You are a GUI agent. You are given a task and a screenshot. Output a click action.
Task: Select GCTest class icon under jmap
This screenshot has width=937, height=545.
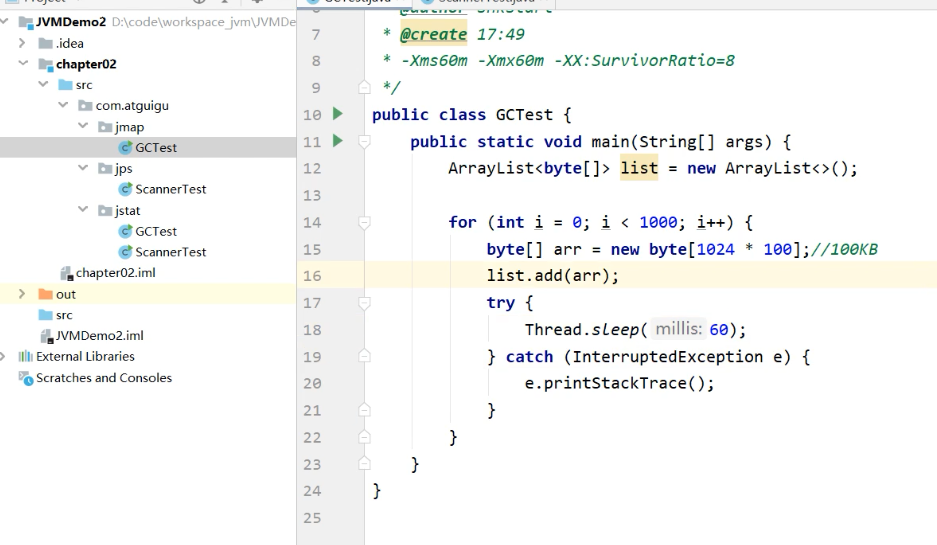(x=125, y=148)
